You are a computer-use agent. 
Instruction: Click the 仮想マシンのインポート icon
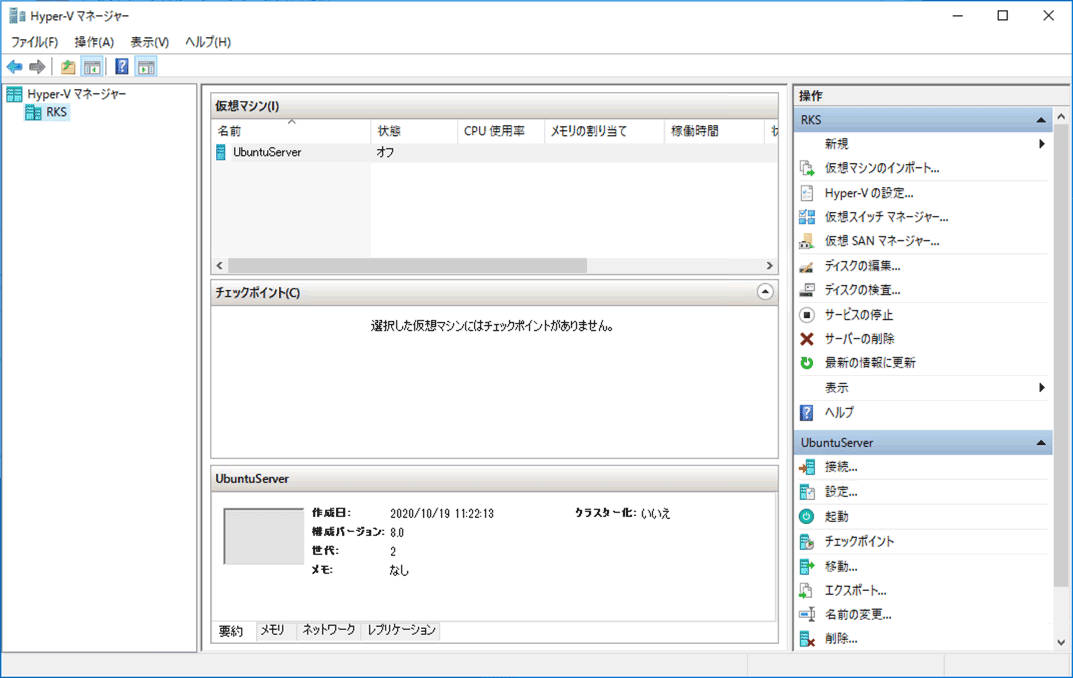click(807, 168)
